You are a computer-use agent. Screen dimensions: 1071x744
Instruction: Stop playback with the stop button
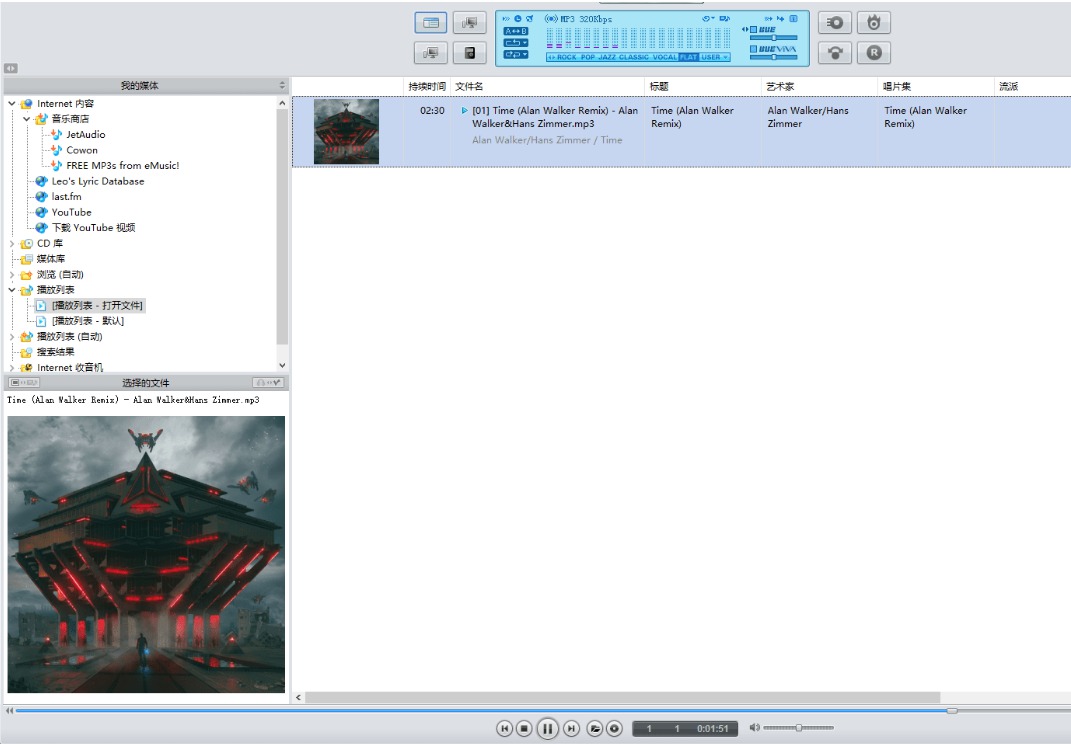pos(524,728)
